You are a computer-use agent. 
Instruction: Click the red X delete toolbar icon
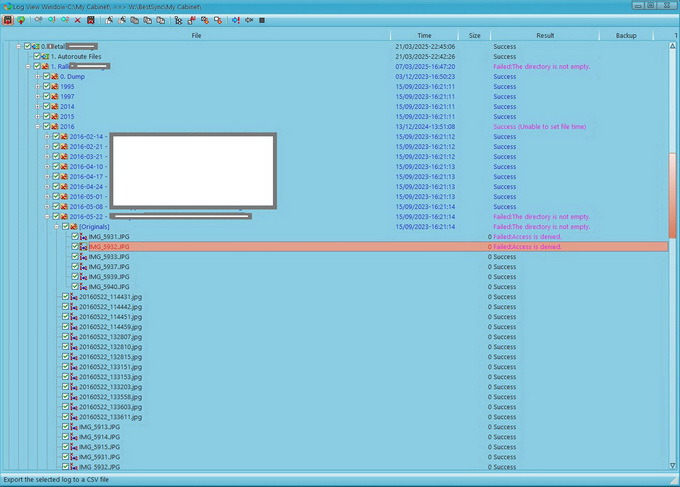(78, 20)
